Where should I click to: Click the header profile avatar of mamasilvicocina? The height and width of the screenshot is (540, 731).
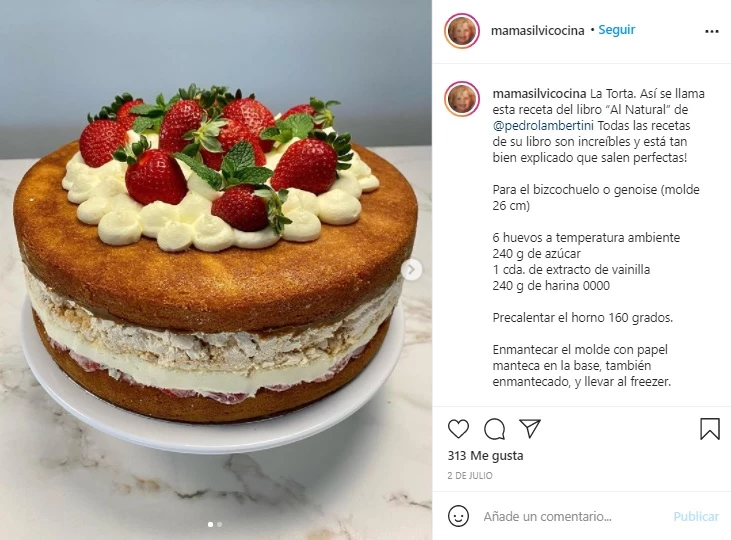pos(462,31)
